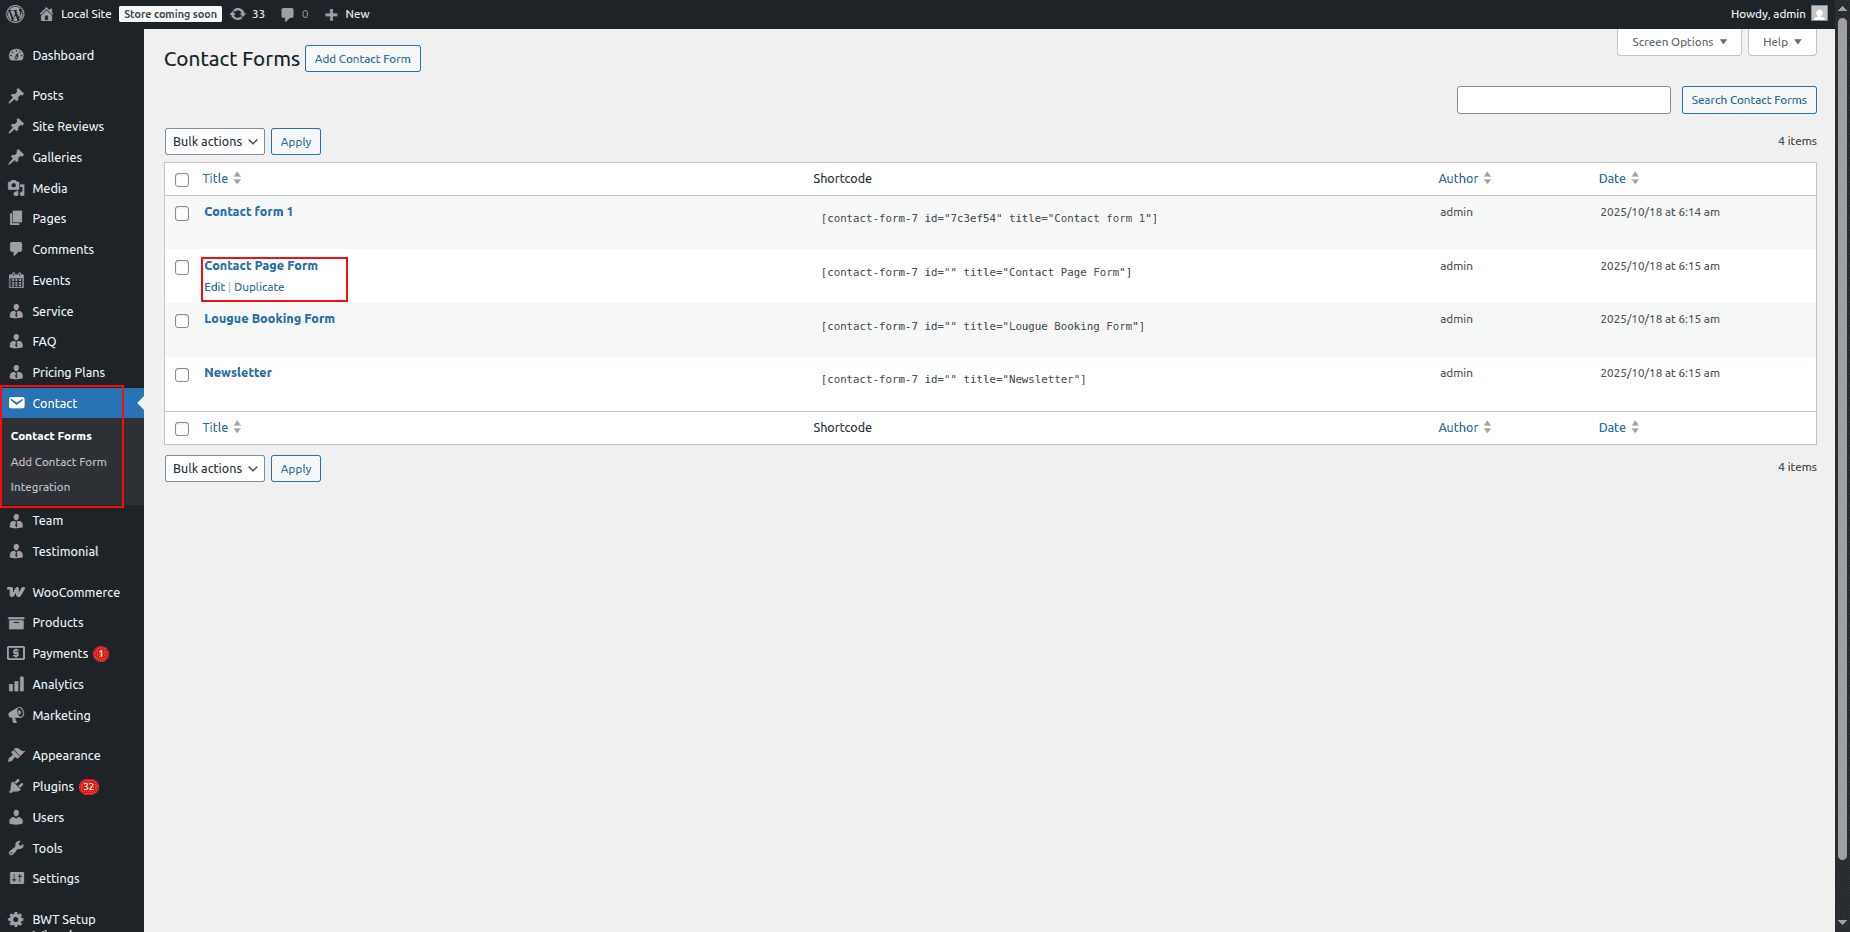Open Analytics via bar chart icon
The height and width of the screenshot is (932, 1850).
click(16, 685)
